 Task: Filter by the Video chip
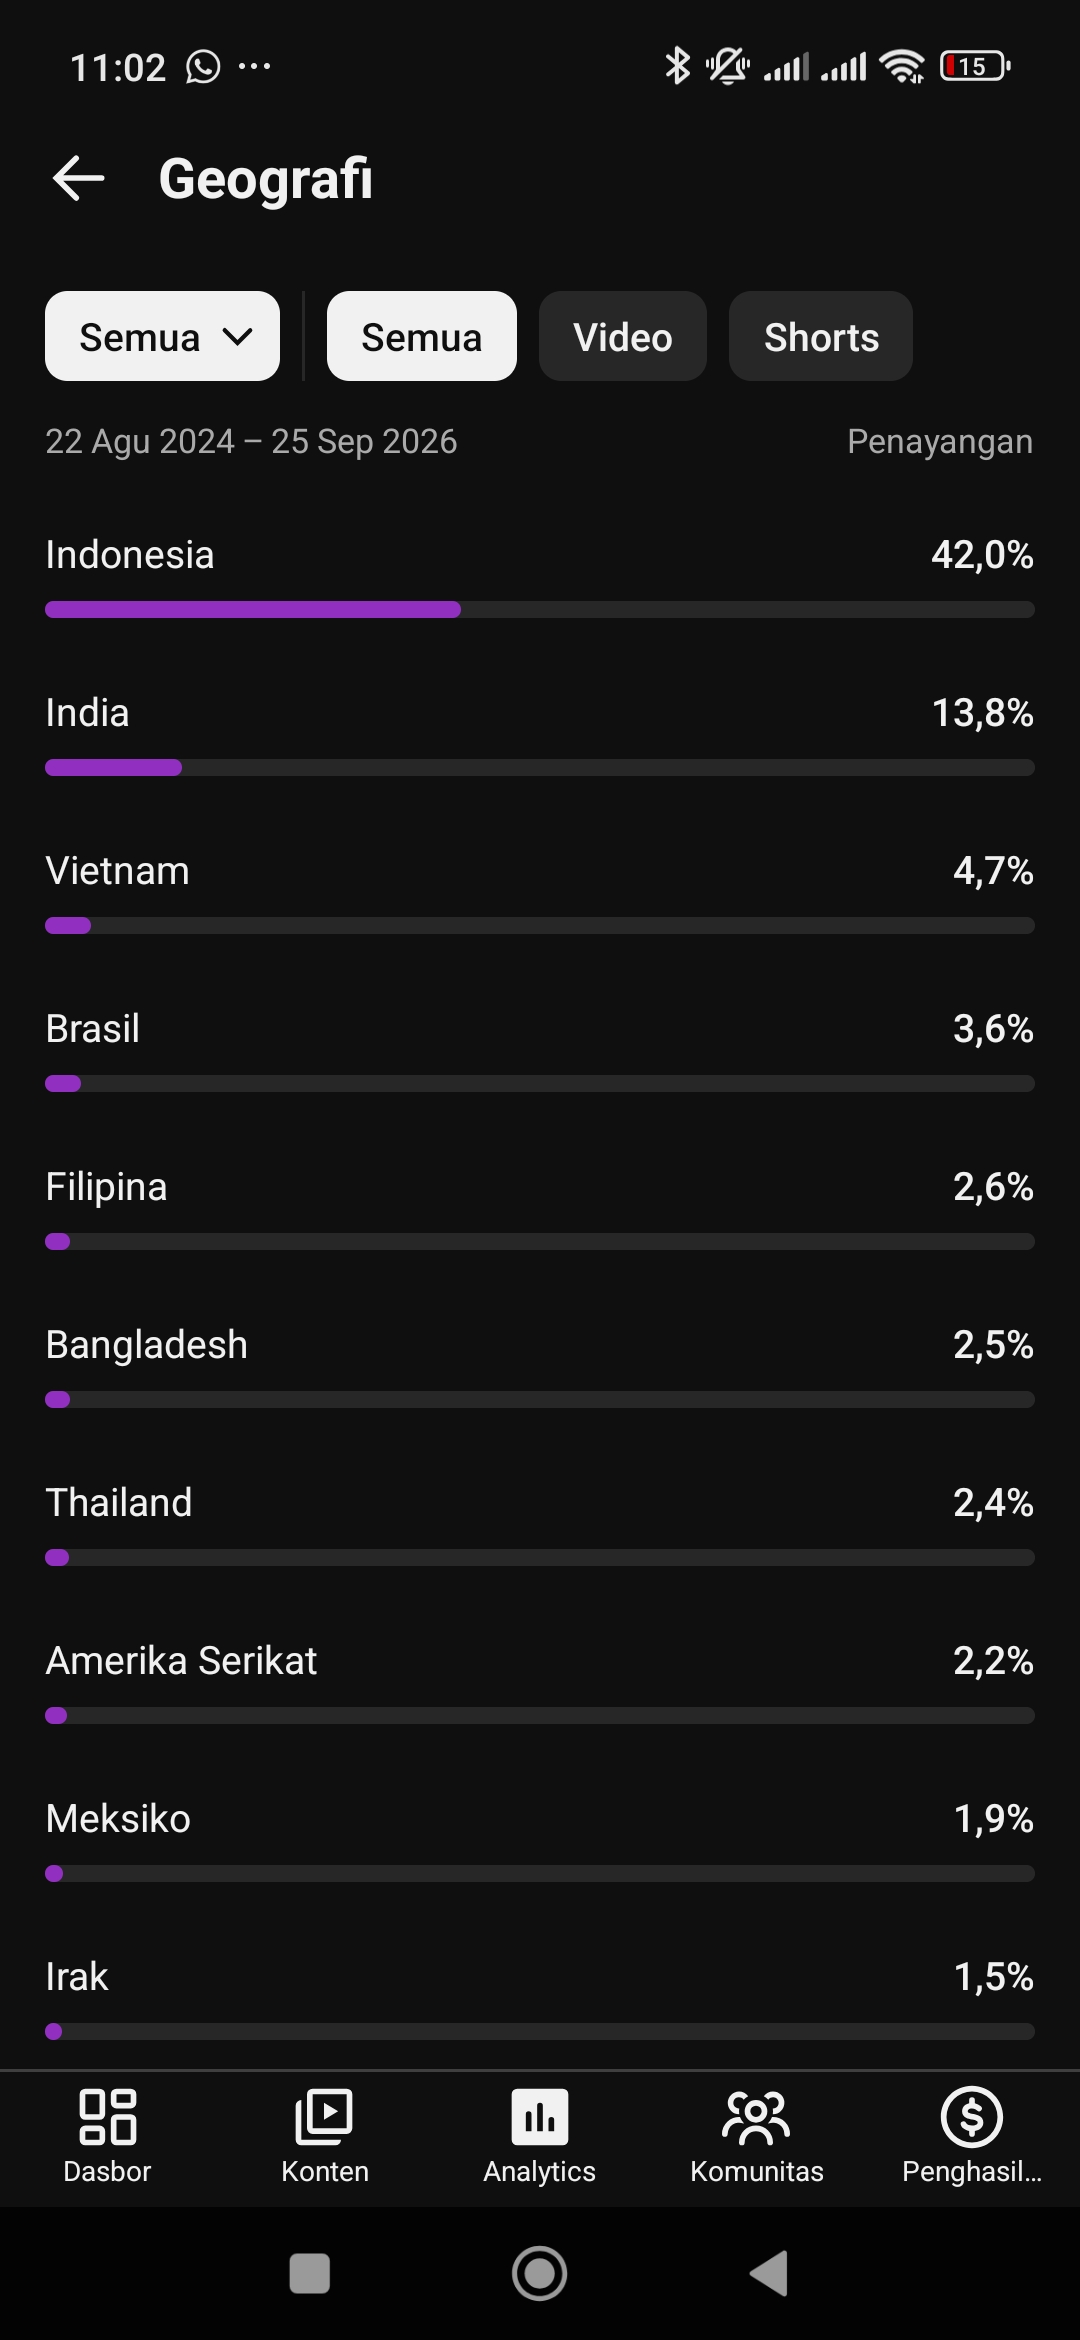pos(623,336)
